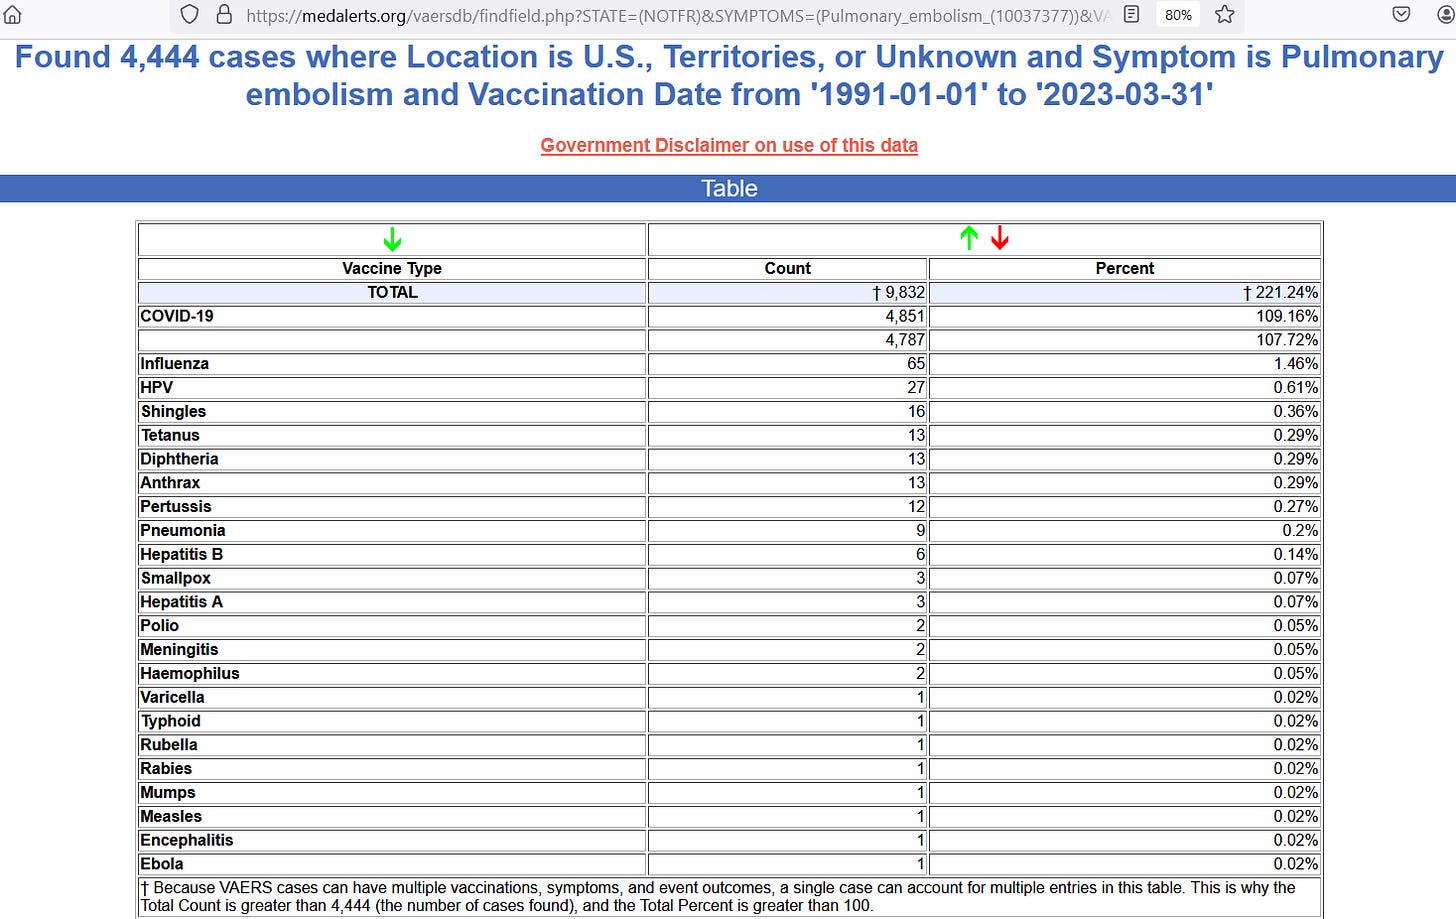1456x919 pixels.
Task: Click the Pneumonia row label
Action: coord(183,531)
